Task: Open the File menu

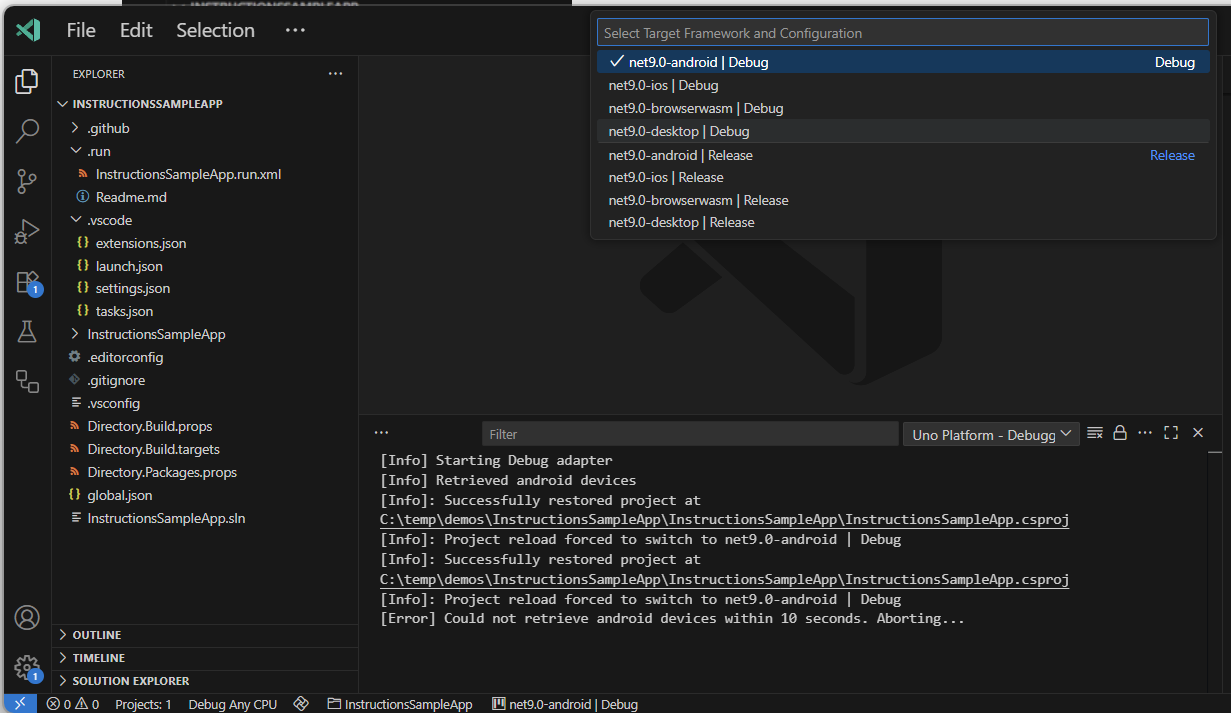Action: 81,30
